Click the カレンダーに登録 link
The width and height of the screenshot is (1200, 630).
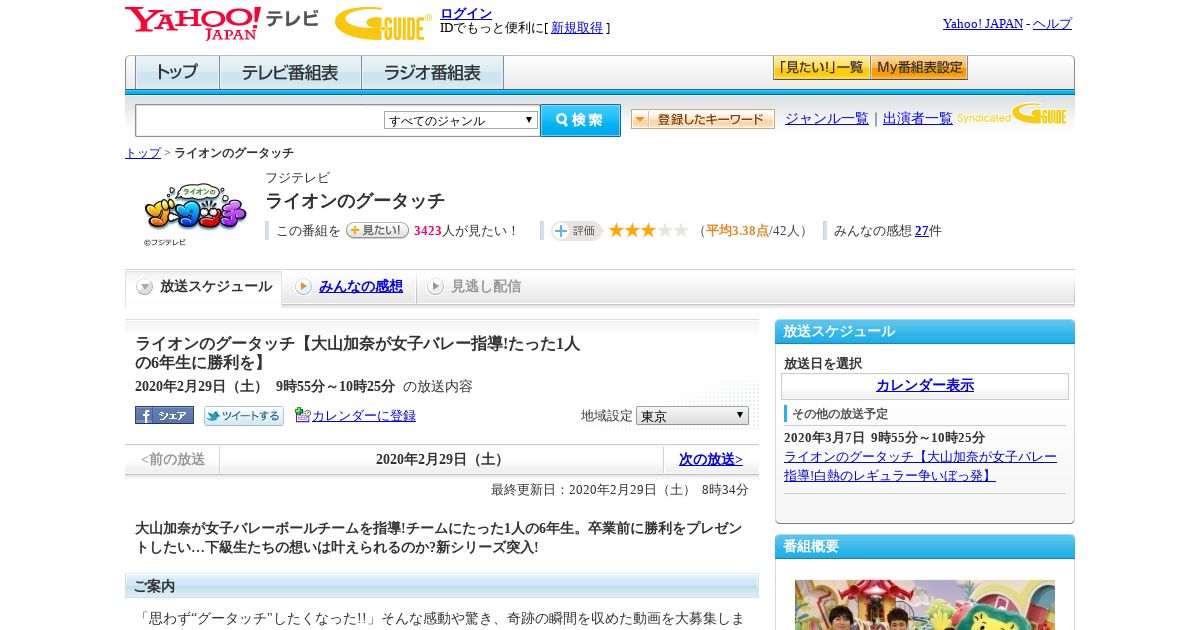(x=364, y=415)
